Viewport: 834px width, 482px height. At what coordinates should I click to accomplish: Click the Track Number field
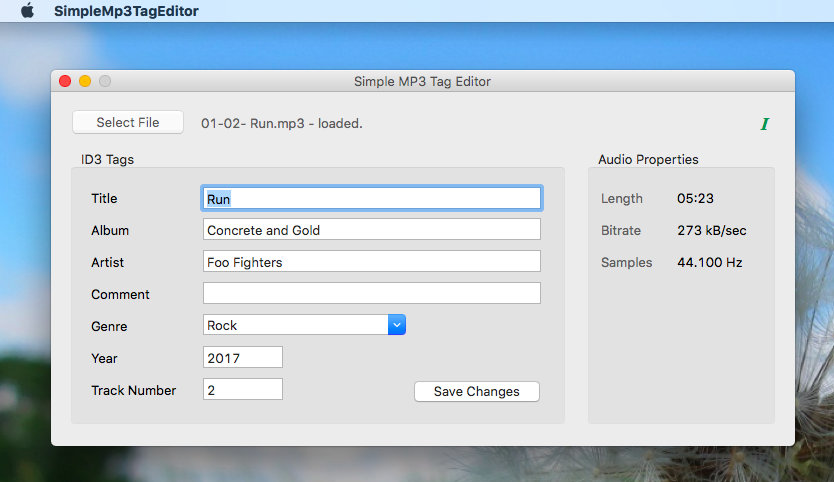click(x=243, y=389)
